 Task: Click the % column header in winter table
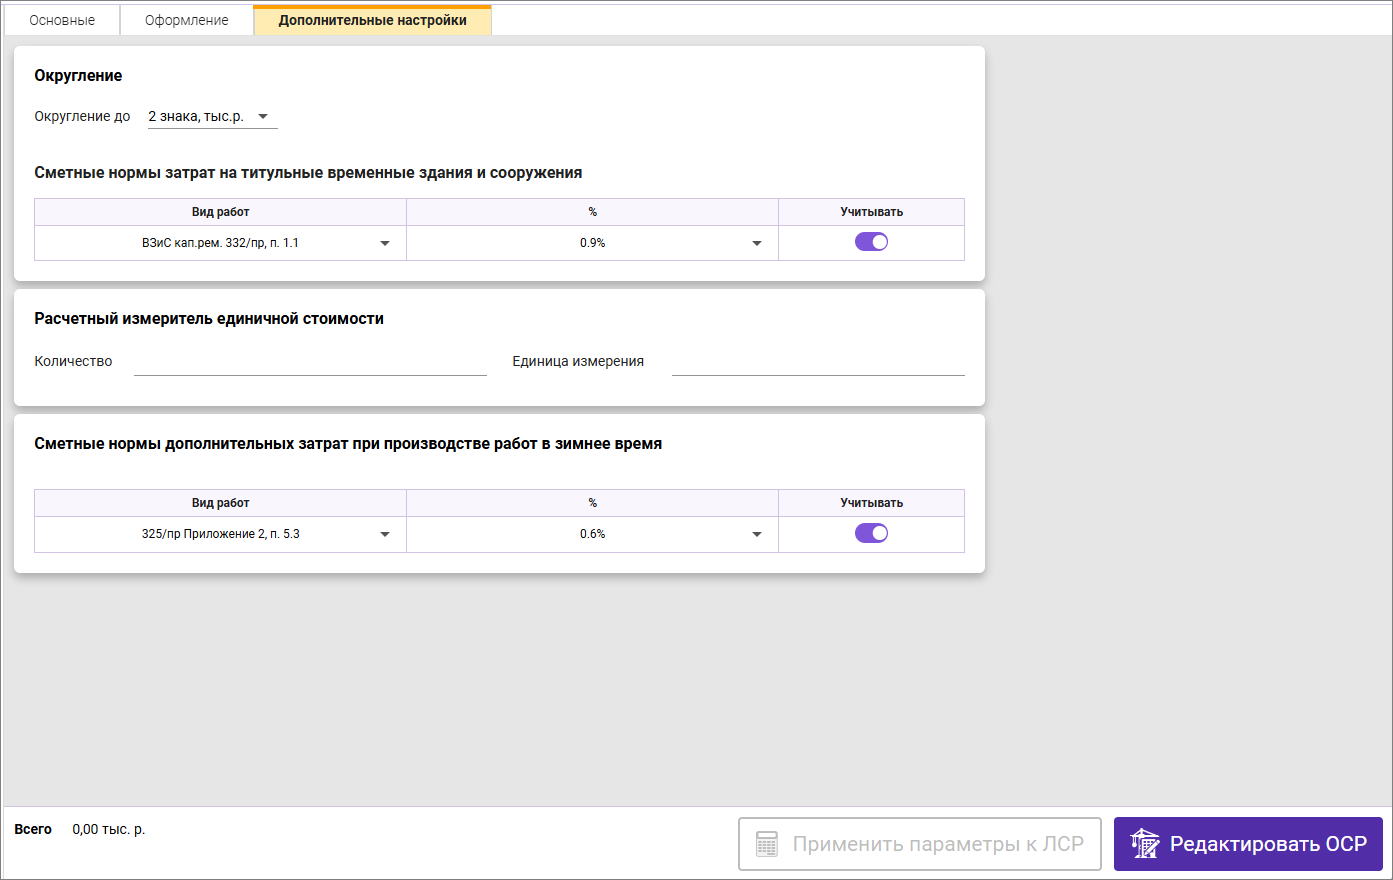[592, 503]
